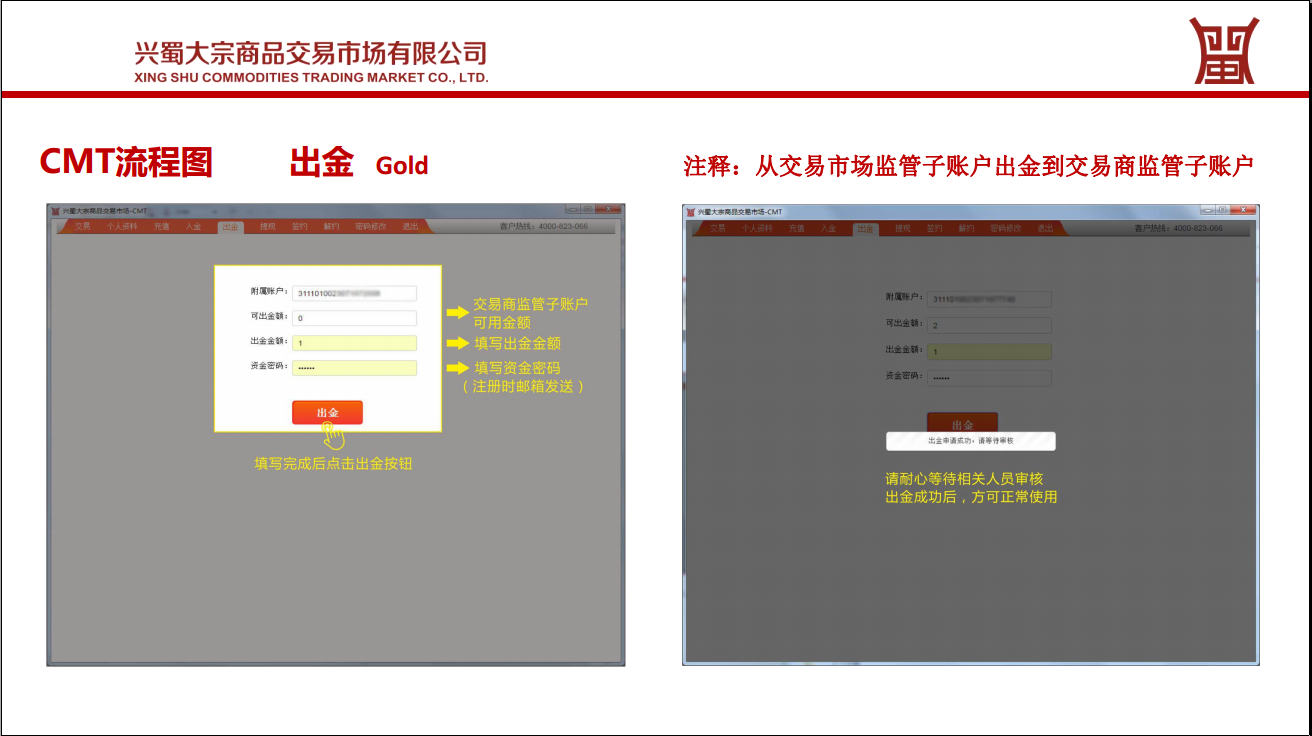Viewport: 1312px width, 736px height.
Task: Open 个人资料 tab in the window with 可出金额 0
Action: [x=122, y=227]
